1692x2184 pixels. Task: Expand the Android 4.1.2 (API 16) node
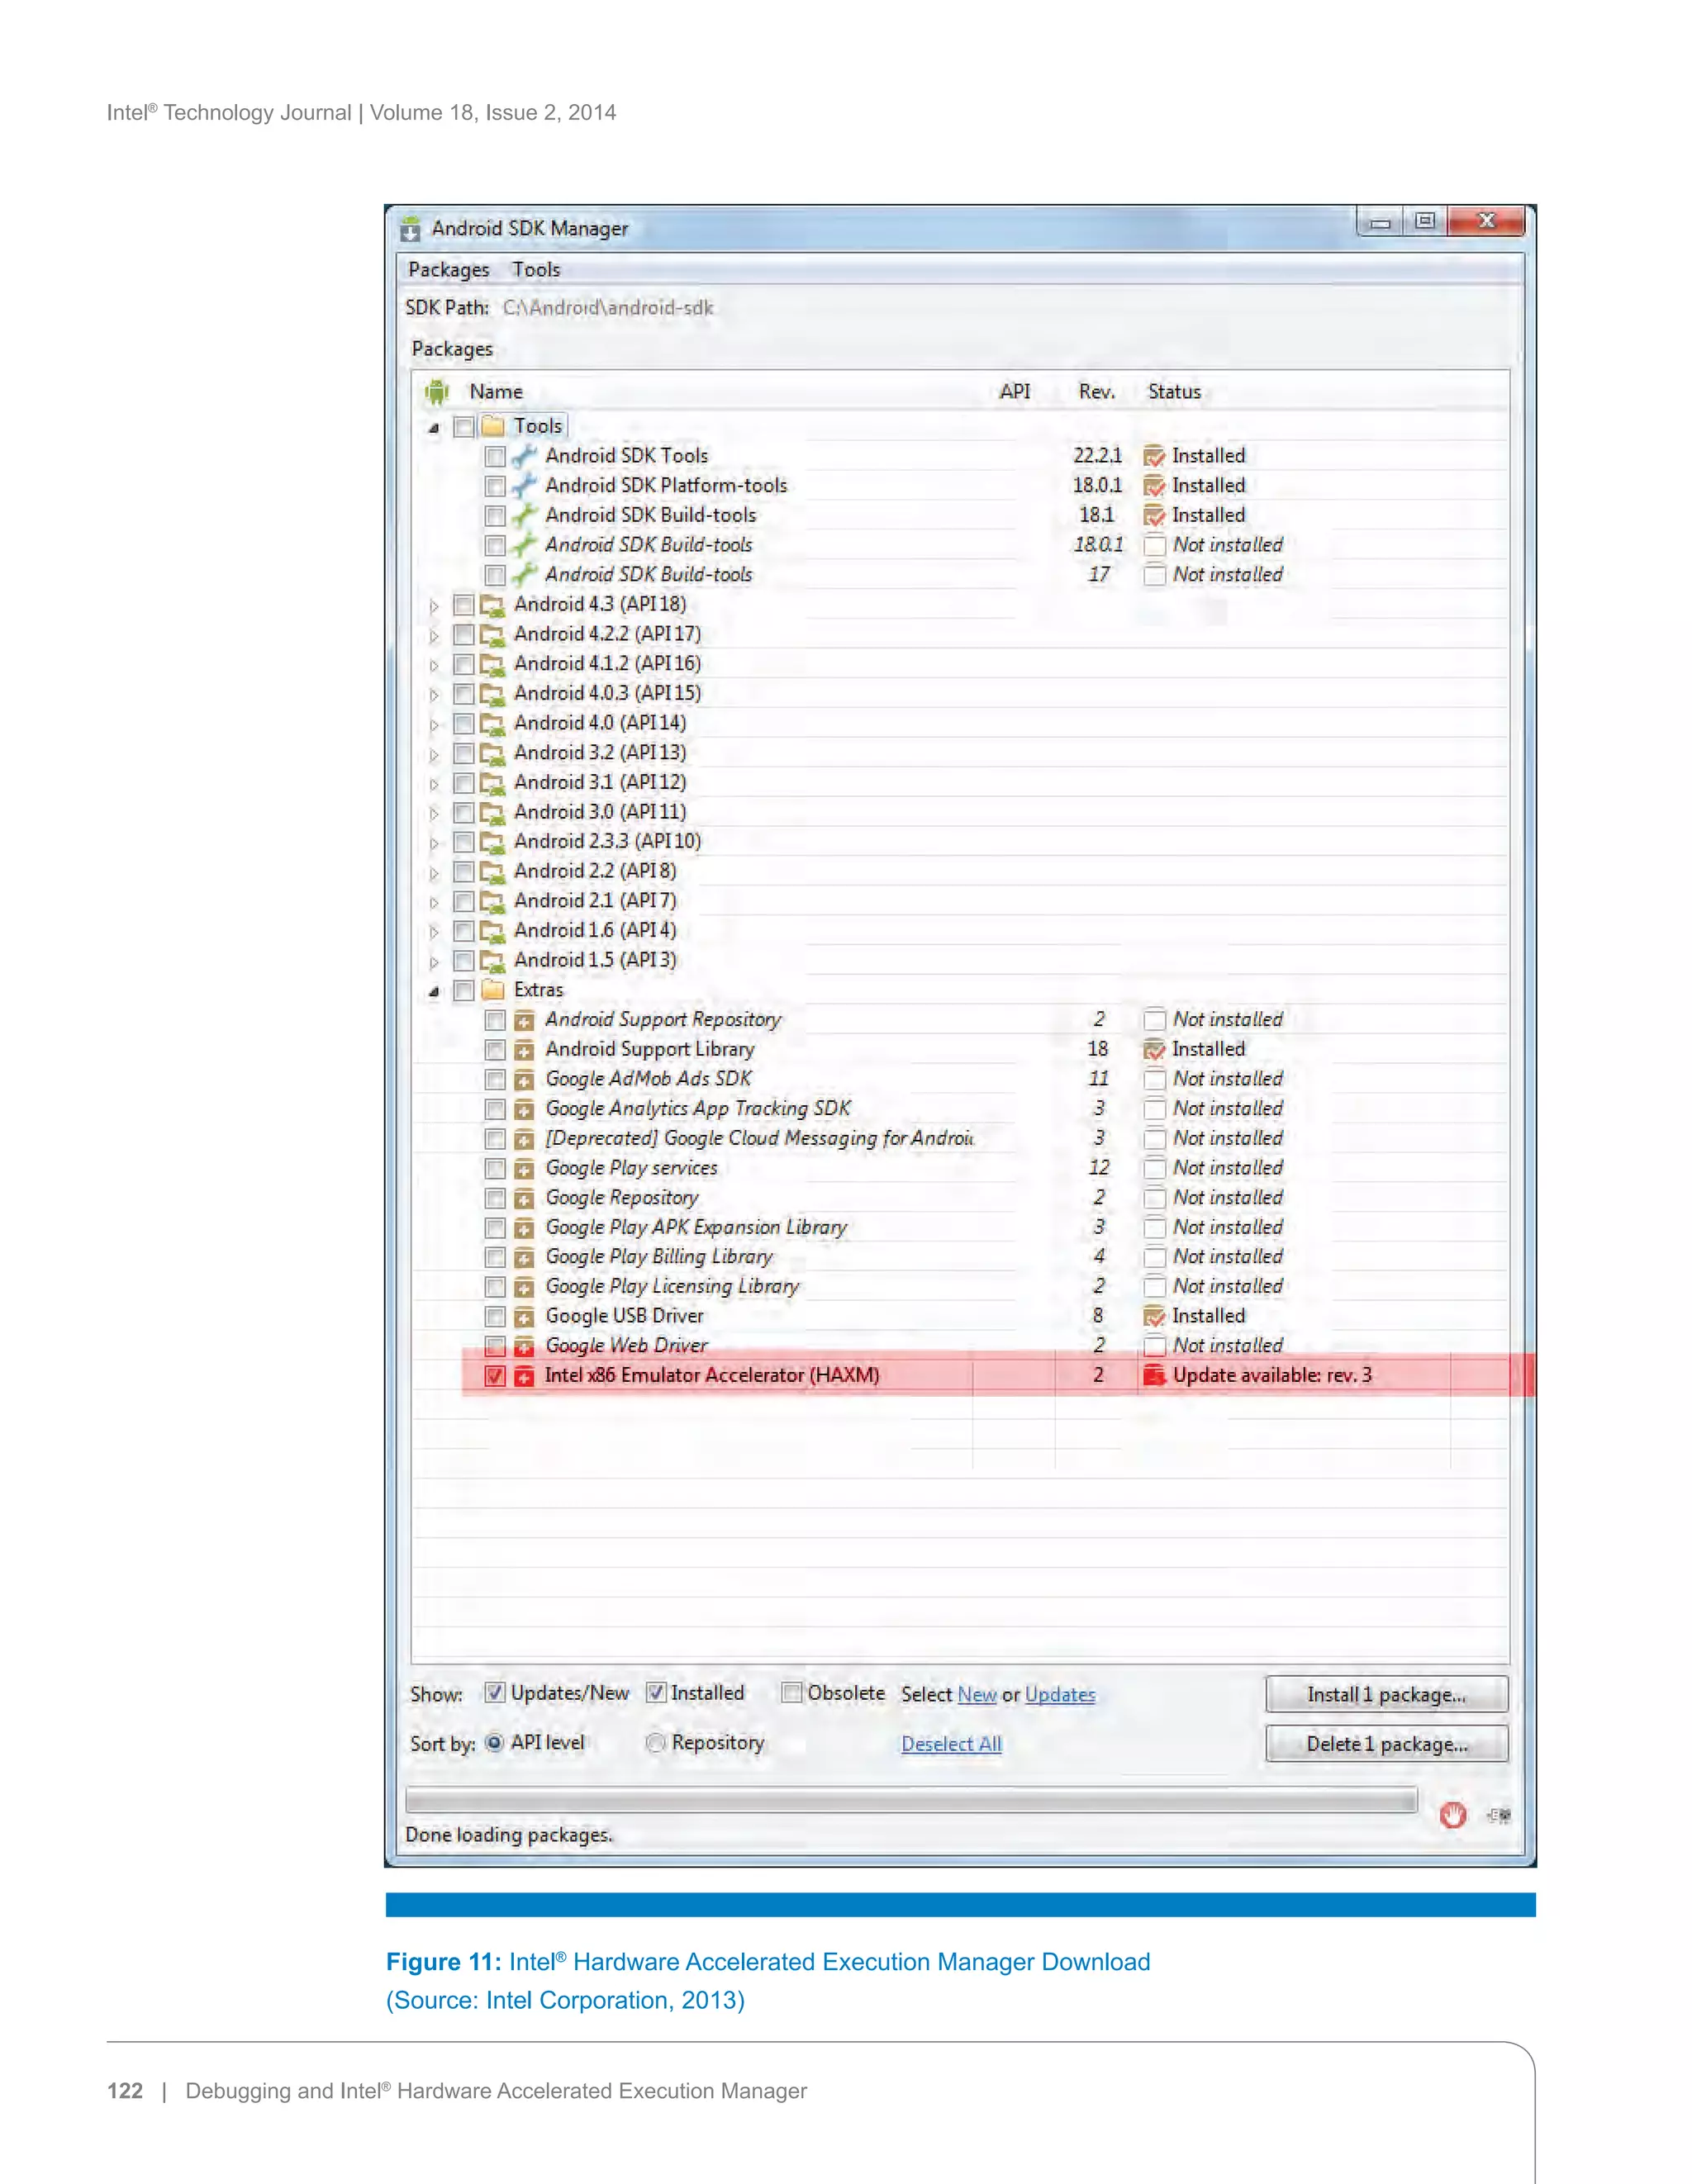click(x=434, y=665)
